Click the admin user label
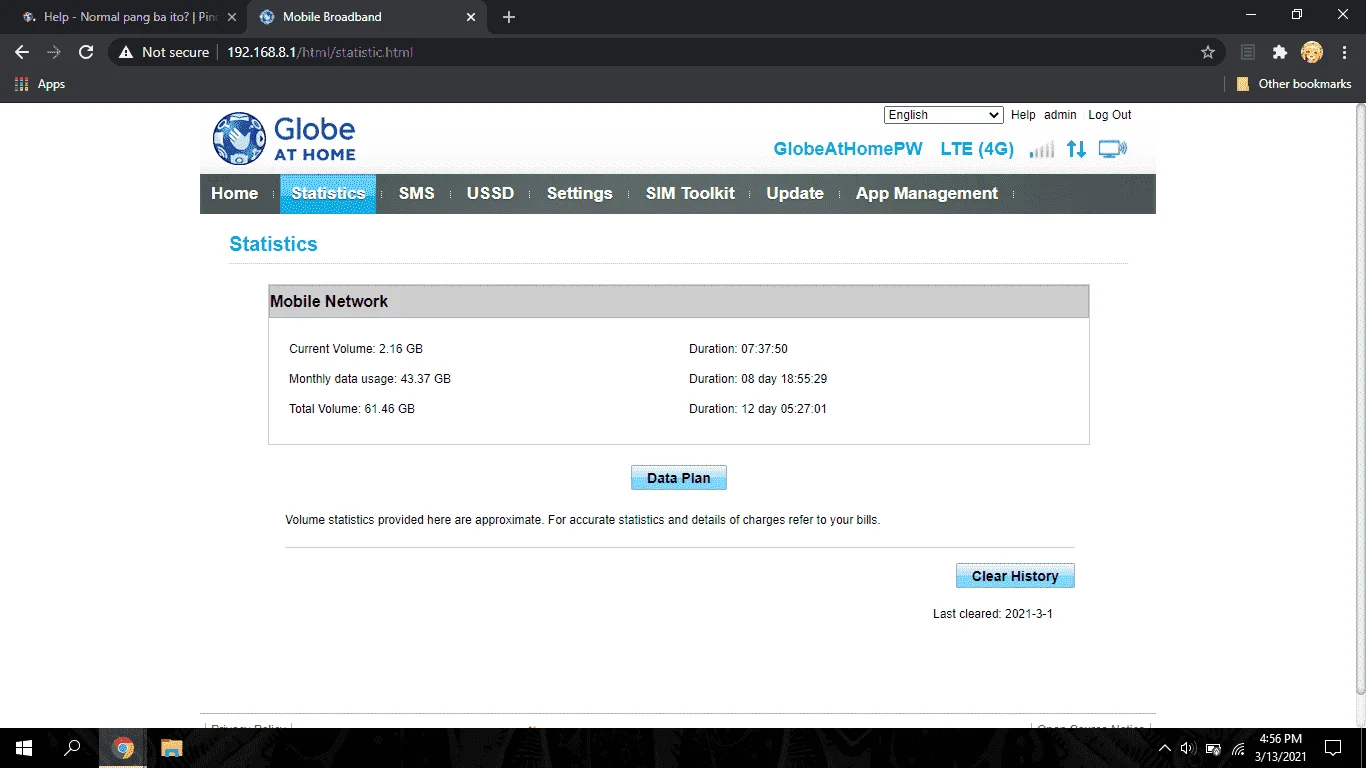The height and width of the screenshot is (768, 1366). point(1060,115)
